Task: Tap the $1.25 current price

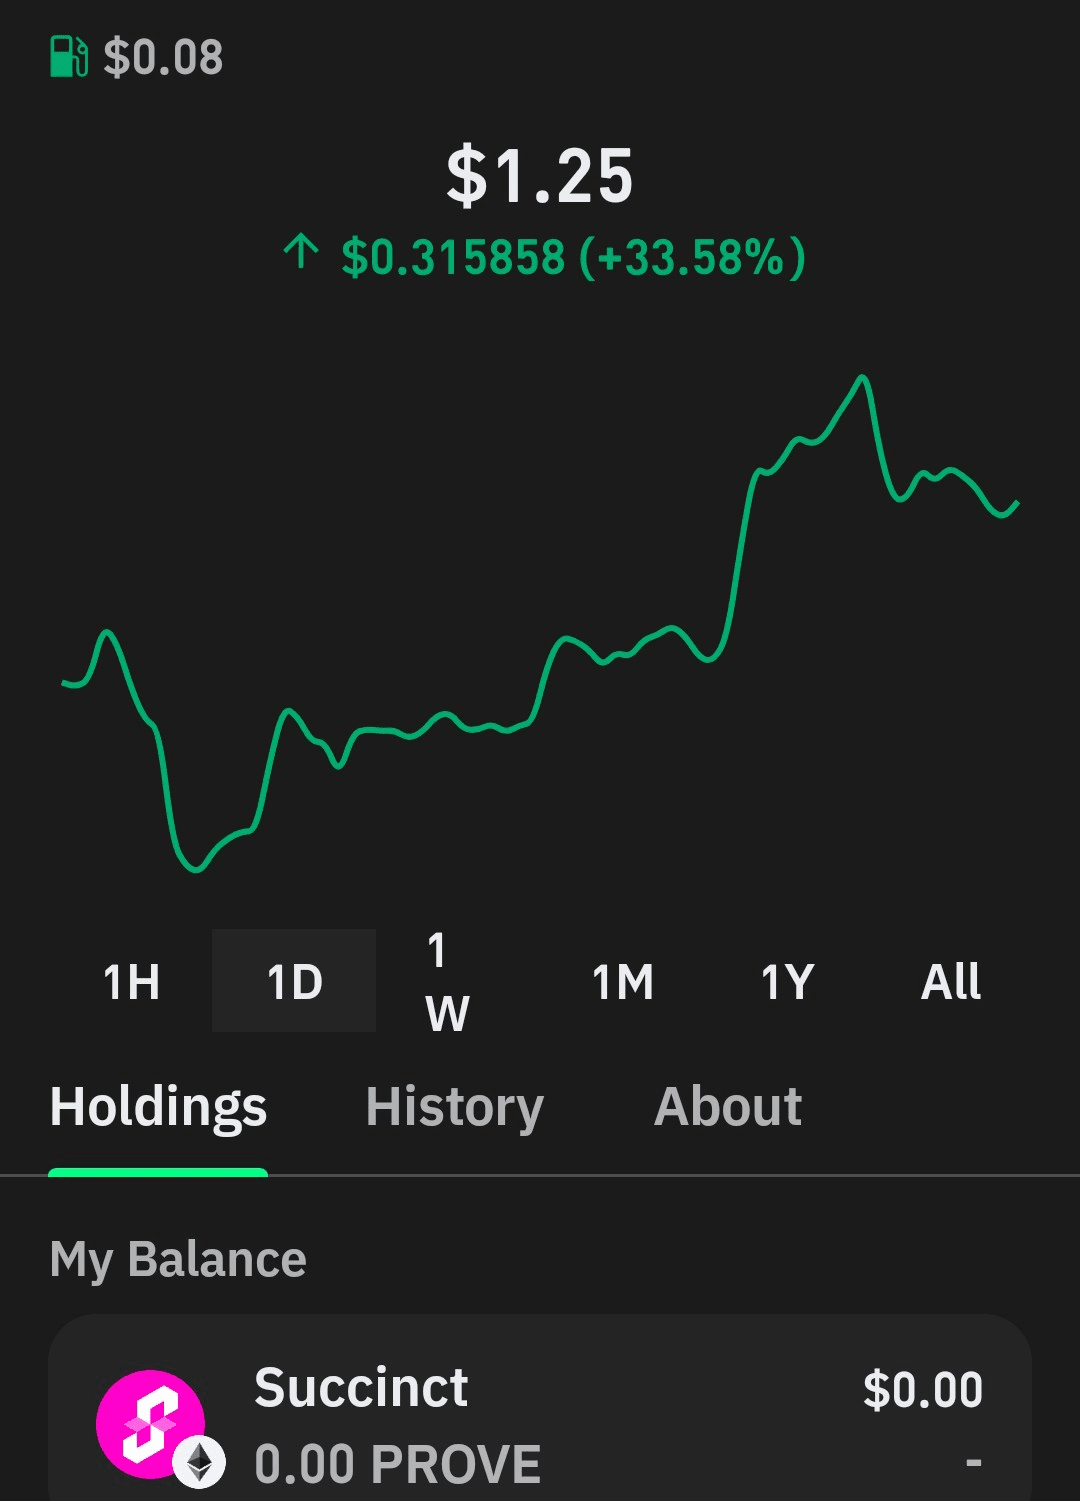Action: (x=540, y=176)
